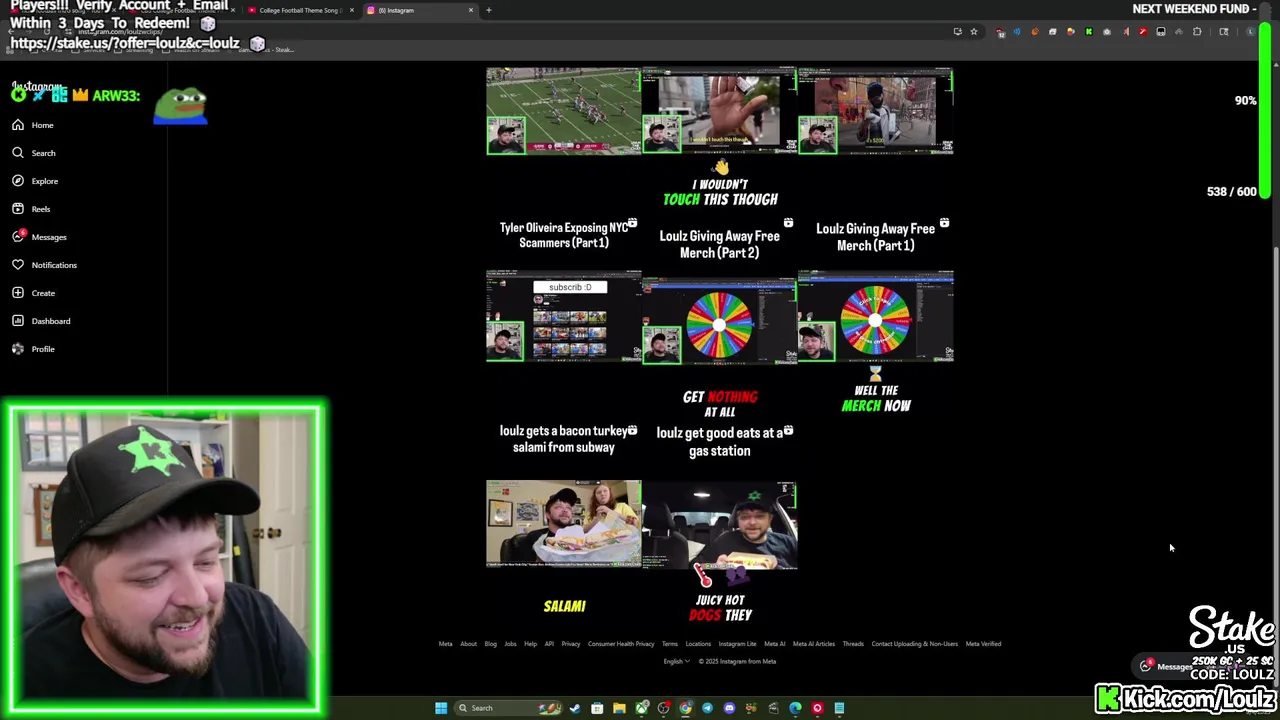Open the Terms footer link

point(670,644)
